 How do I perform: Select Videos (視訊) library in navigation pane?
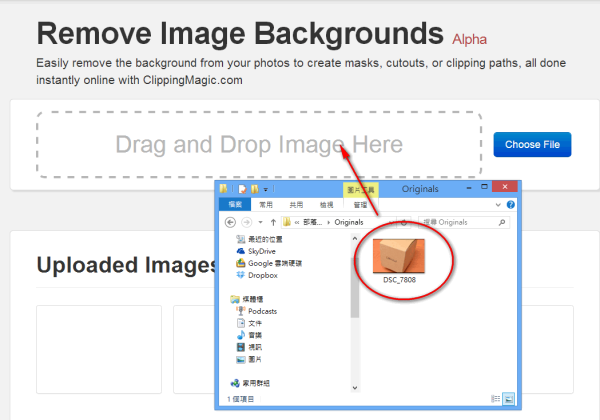pos(249,347)
